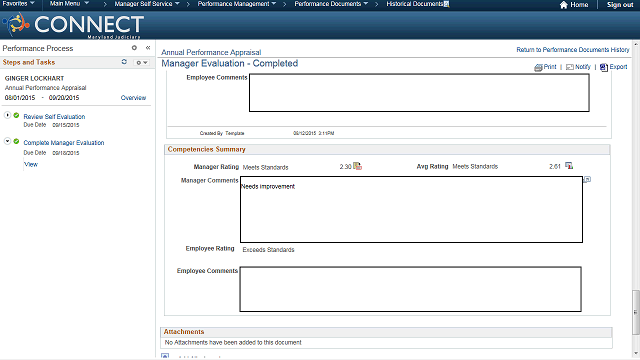Screen dimensions: 640x360
Task: Pop out the Manager Comments box icon
Action: click(x=587, y=179)
